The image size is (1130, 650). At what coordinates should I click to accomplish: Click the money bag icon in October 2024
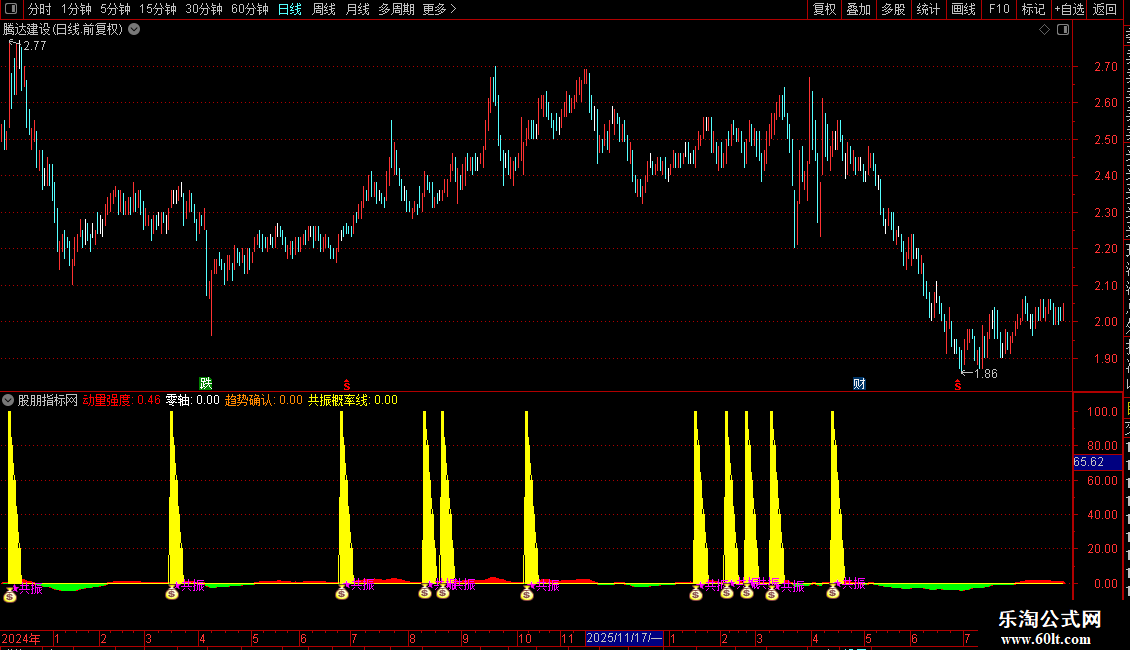pos(527,593)
